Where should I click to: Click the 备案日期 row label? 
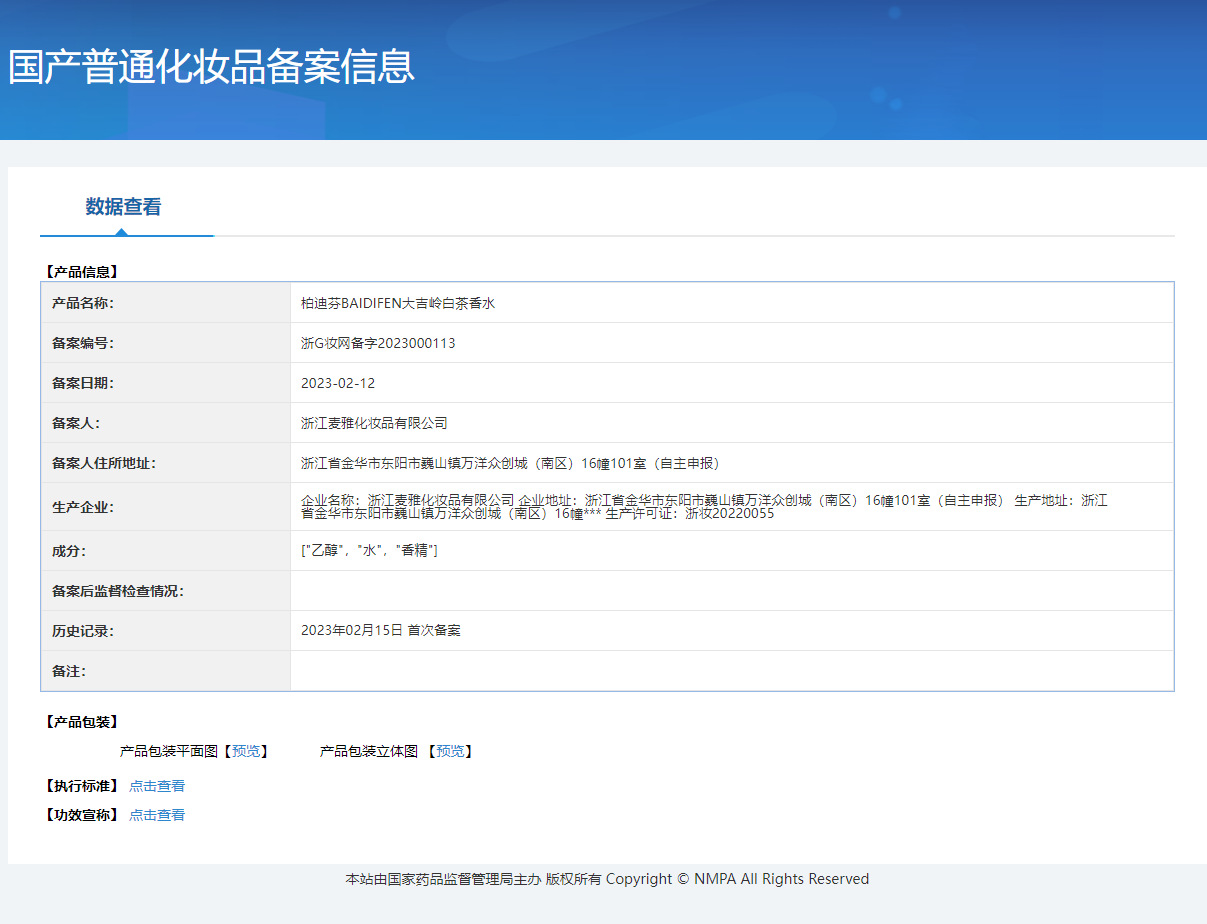pyautogui.click(x=83, y=383)
